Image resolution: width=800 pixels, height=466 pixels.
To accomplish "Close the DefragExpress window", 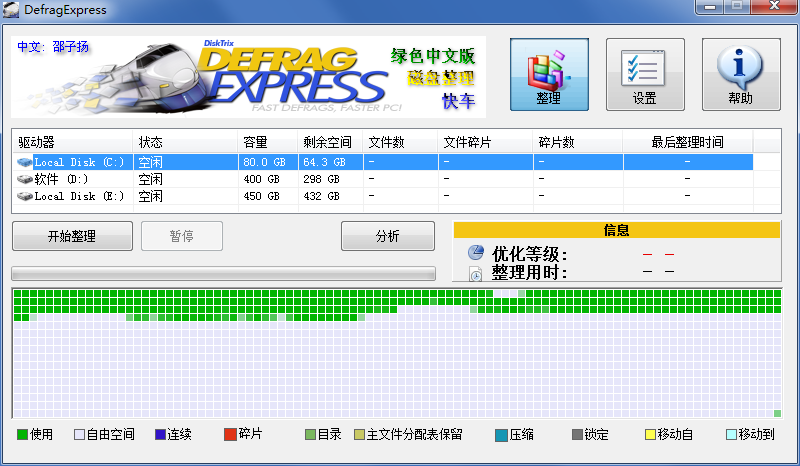I will [x=774, y=7].
